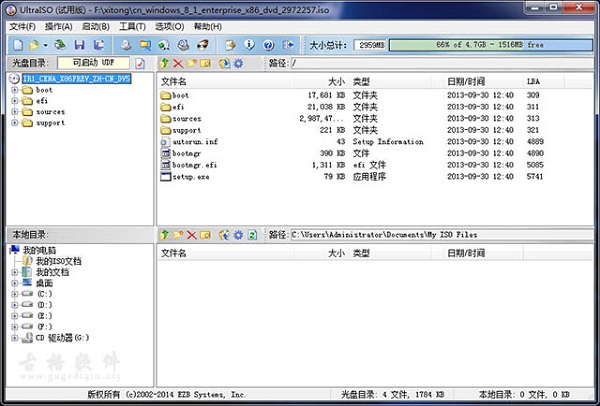The image size is (600, 406).
Task: Open the 帮助(H) menu
Action: pyautogui.click(x=208, y=26)
